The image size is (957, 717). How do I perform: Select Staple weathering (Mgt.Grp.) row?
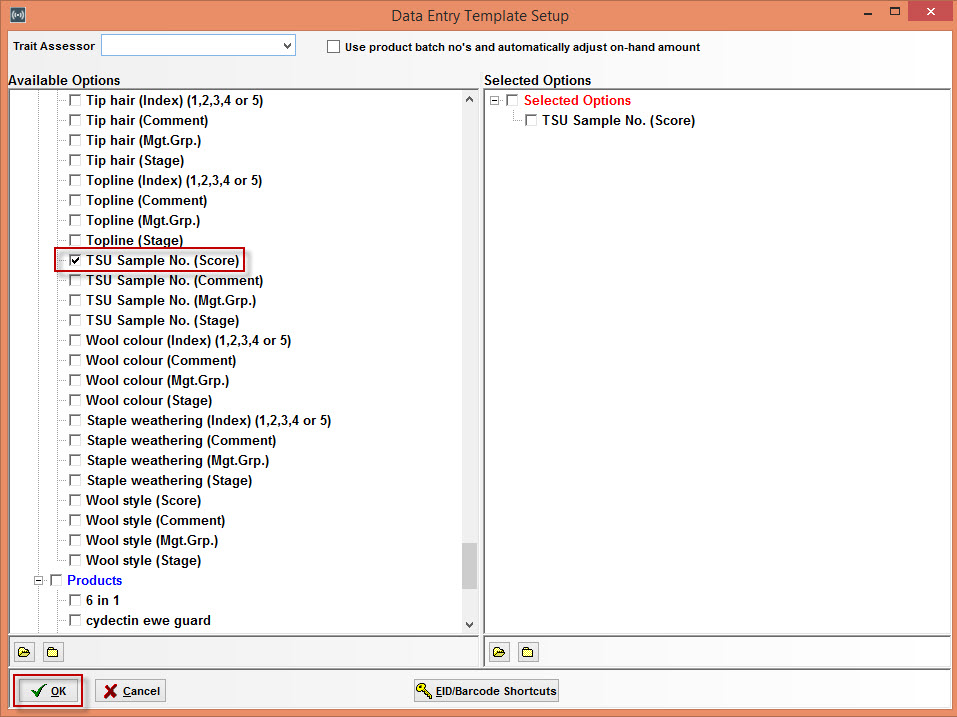[178, 460]
